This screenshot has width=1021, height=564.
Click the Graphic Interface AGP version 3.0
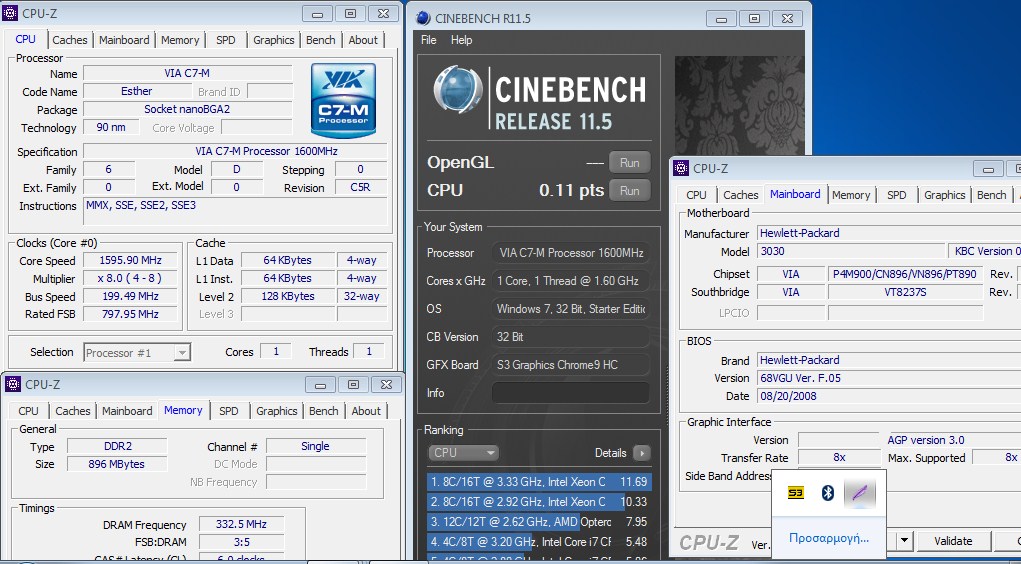[926, 440]
